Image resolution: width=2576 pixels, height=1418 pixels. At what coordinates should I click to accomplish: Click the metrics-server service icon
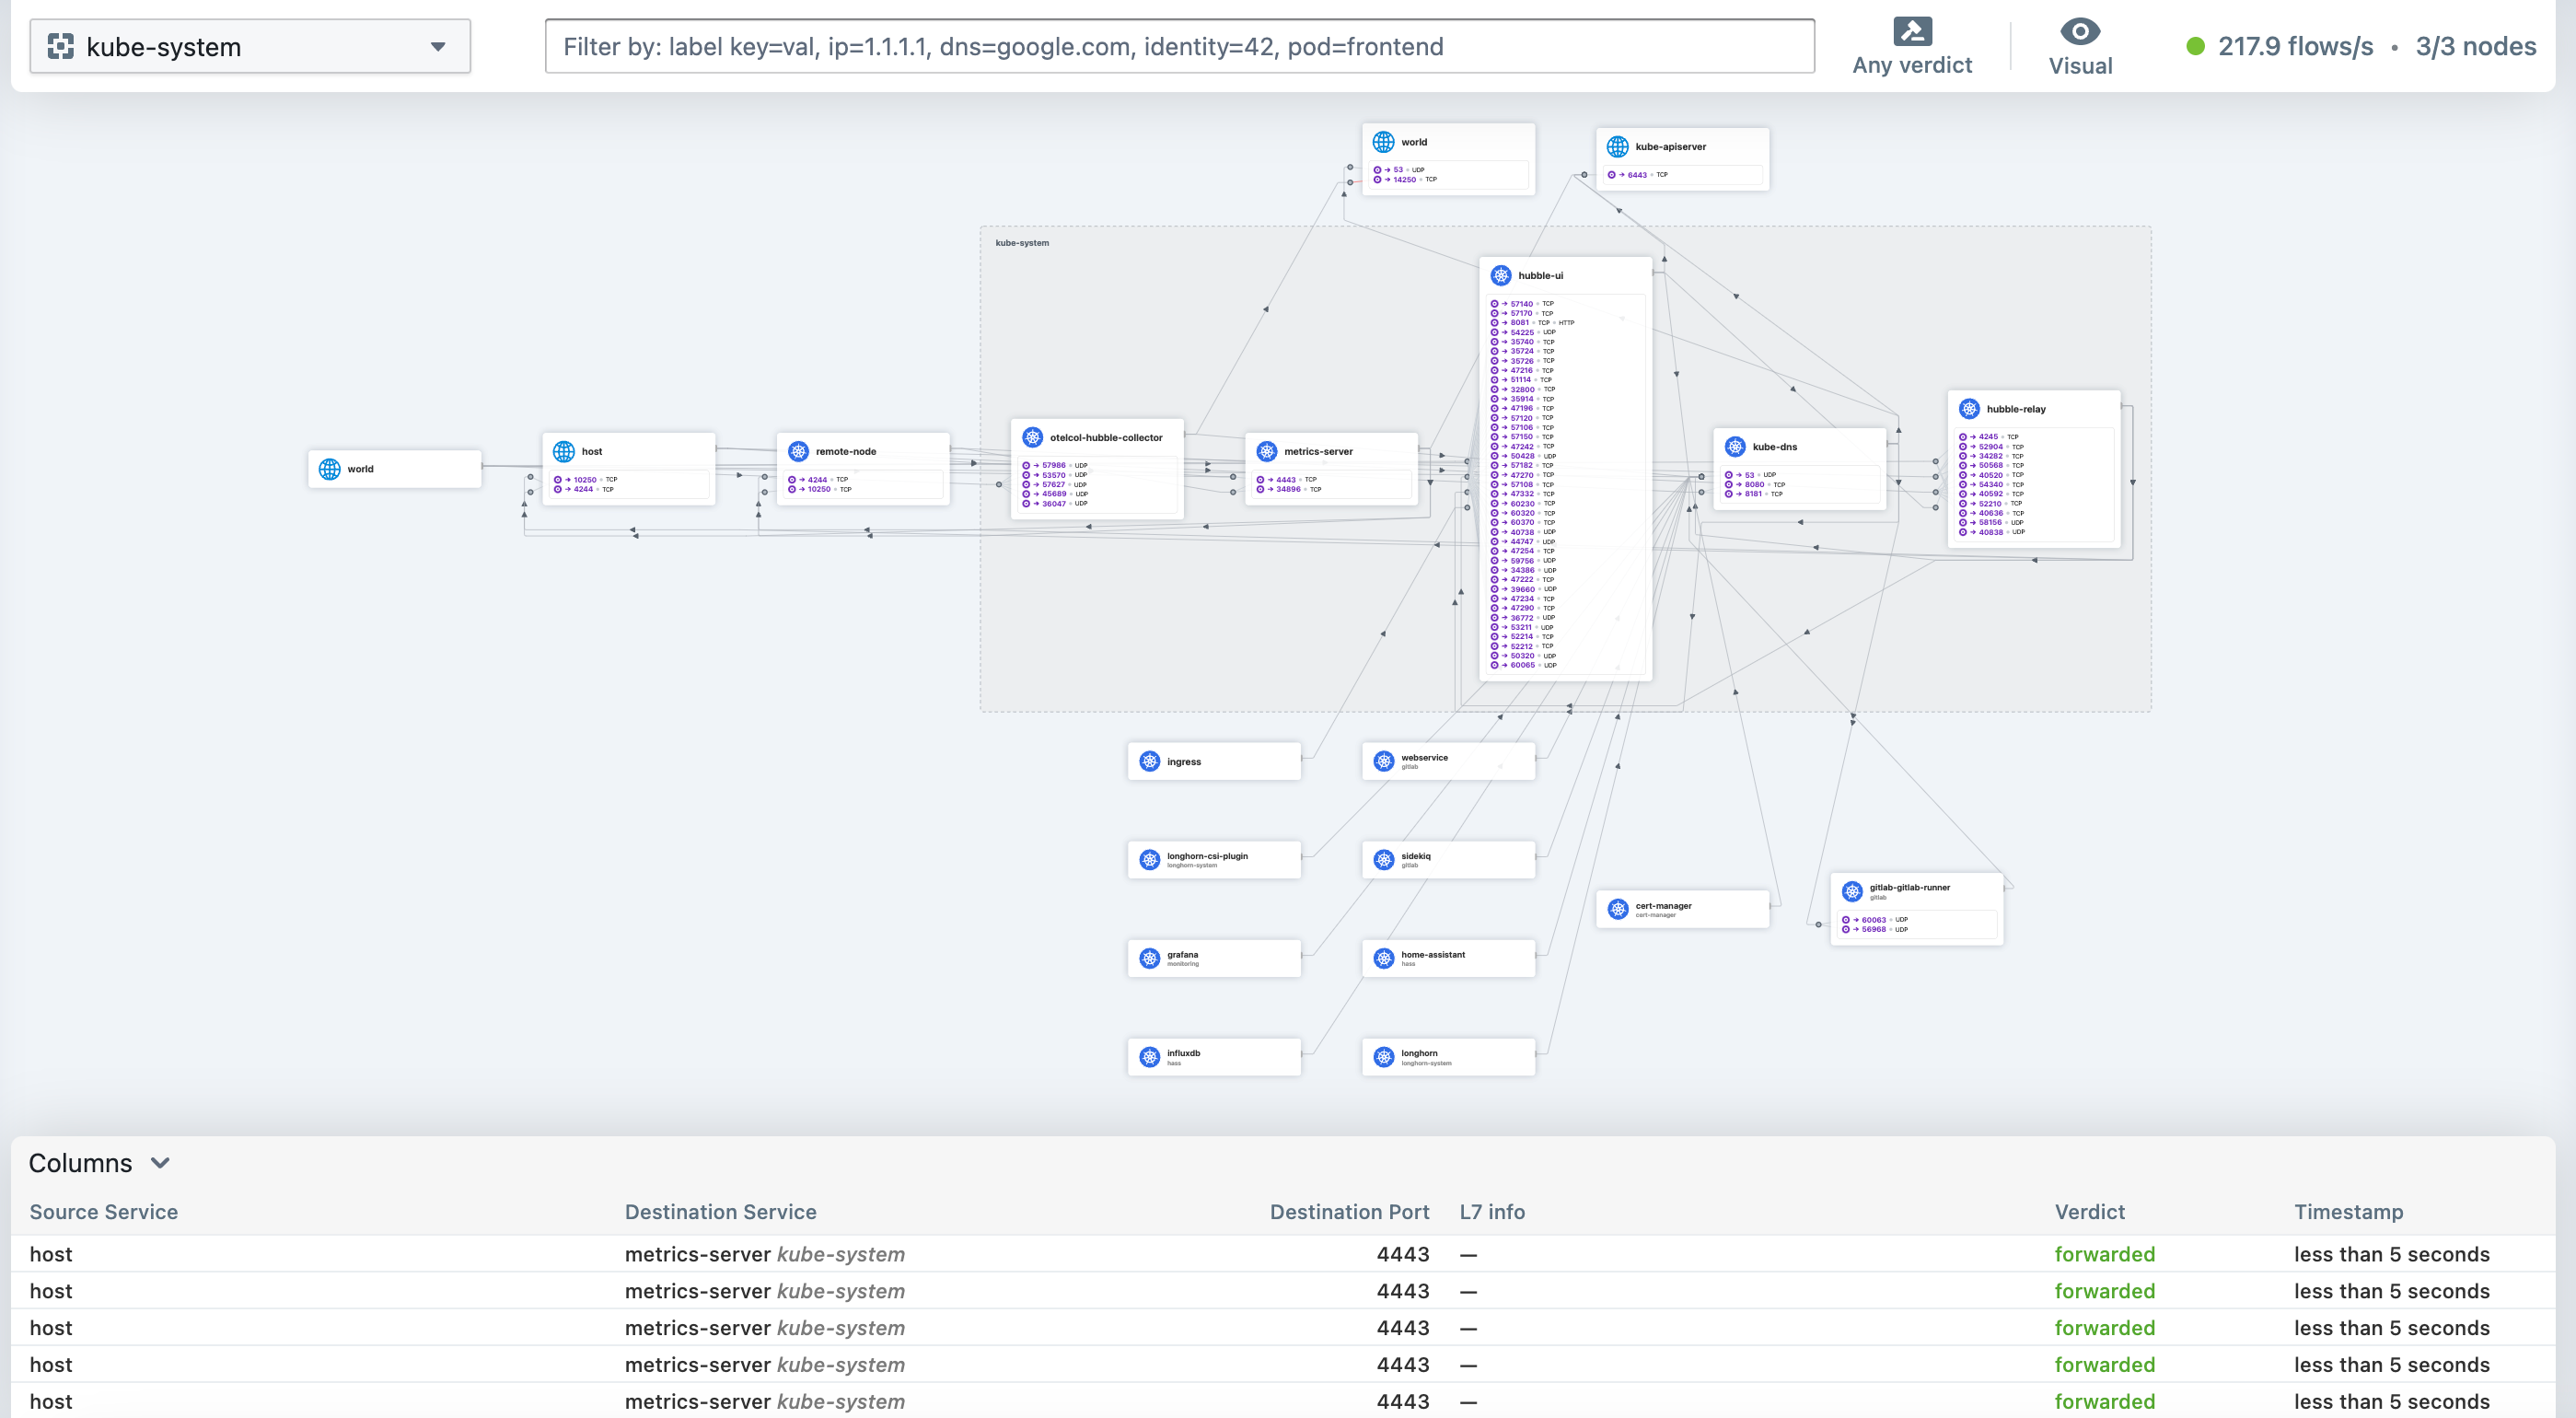tap(1266, 451)
